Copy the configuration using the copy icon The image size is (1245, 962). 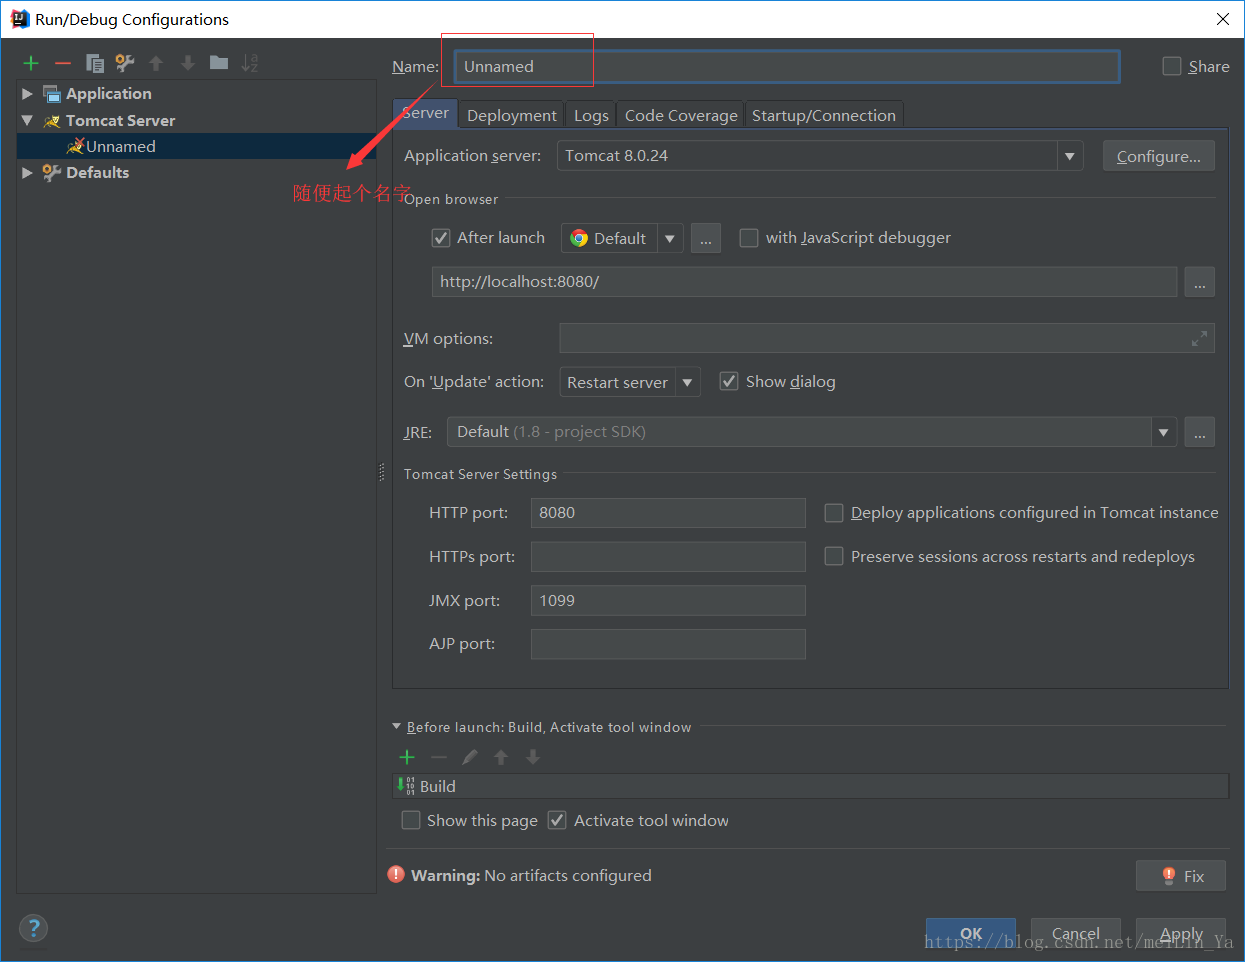coord(95,63)
